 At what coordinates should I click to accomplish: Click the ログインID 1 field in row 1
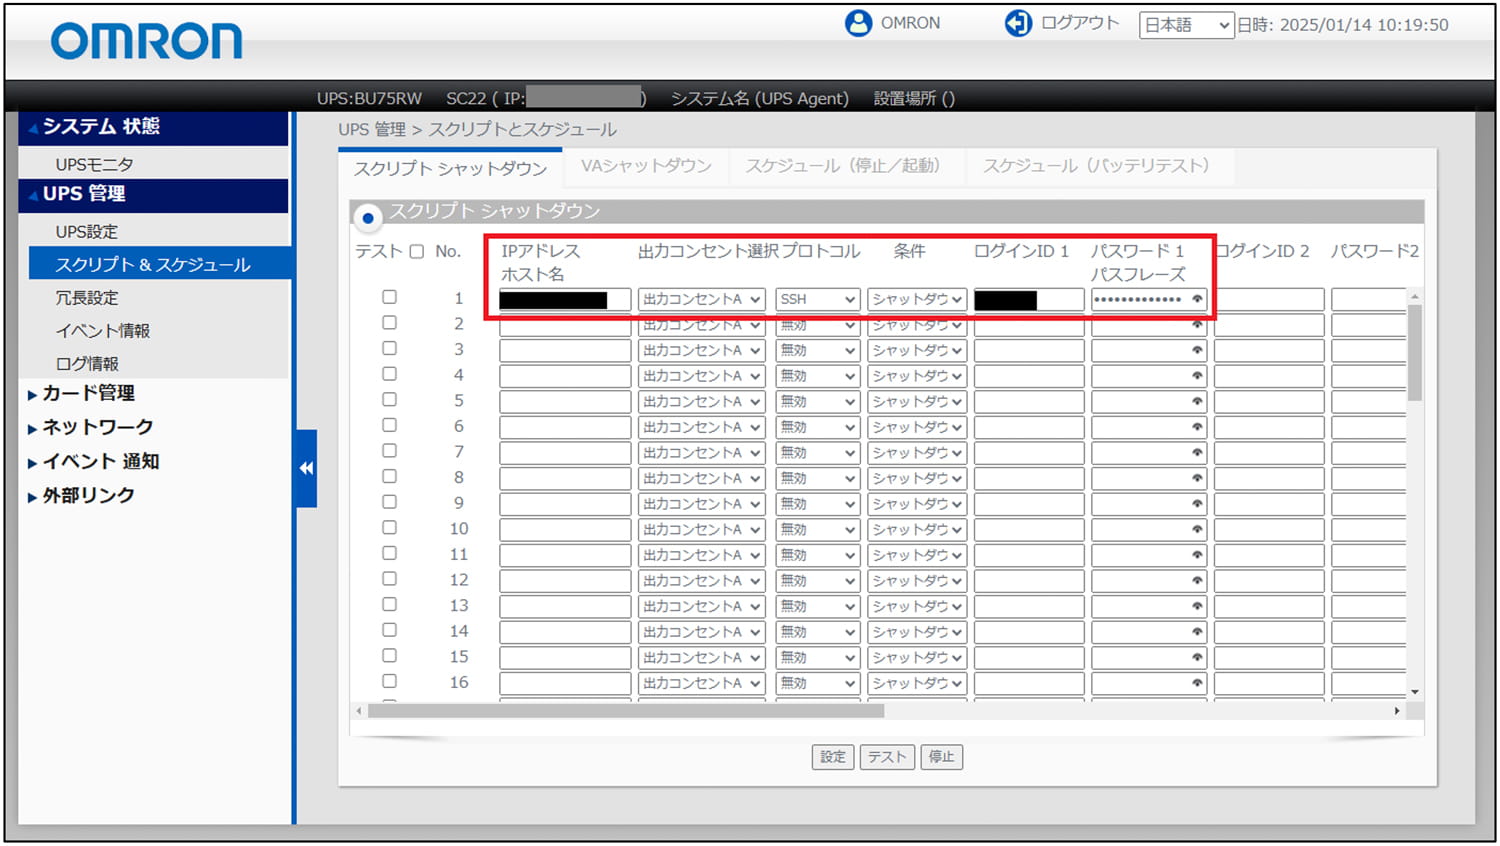[1029, 299]
